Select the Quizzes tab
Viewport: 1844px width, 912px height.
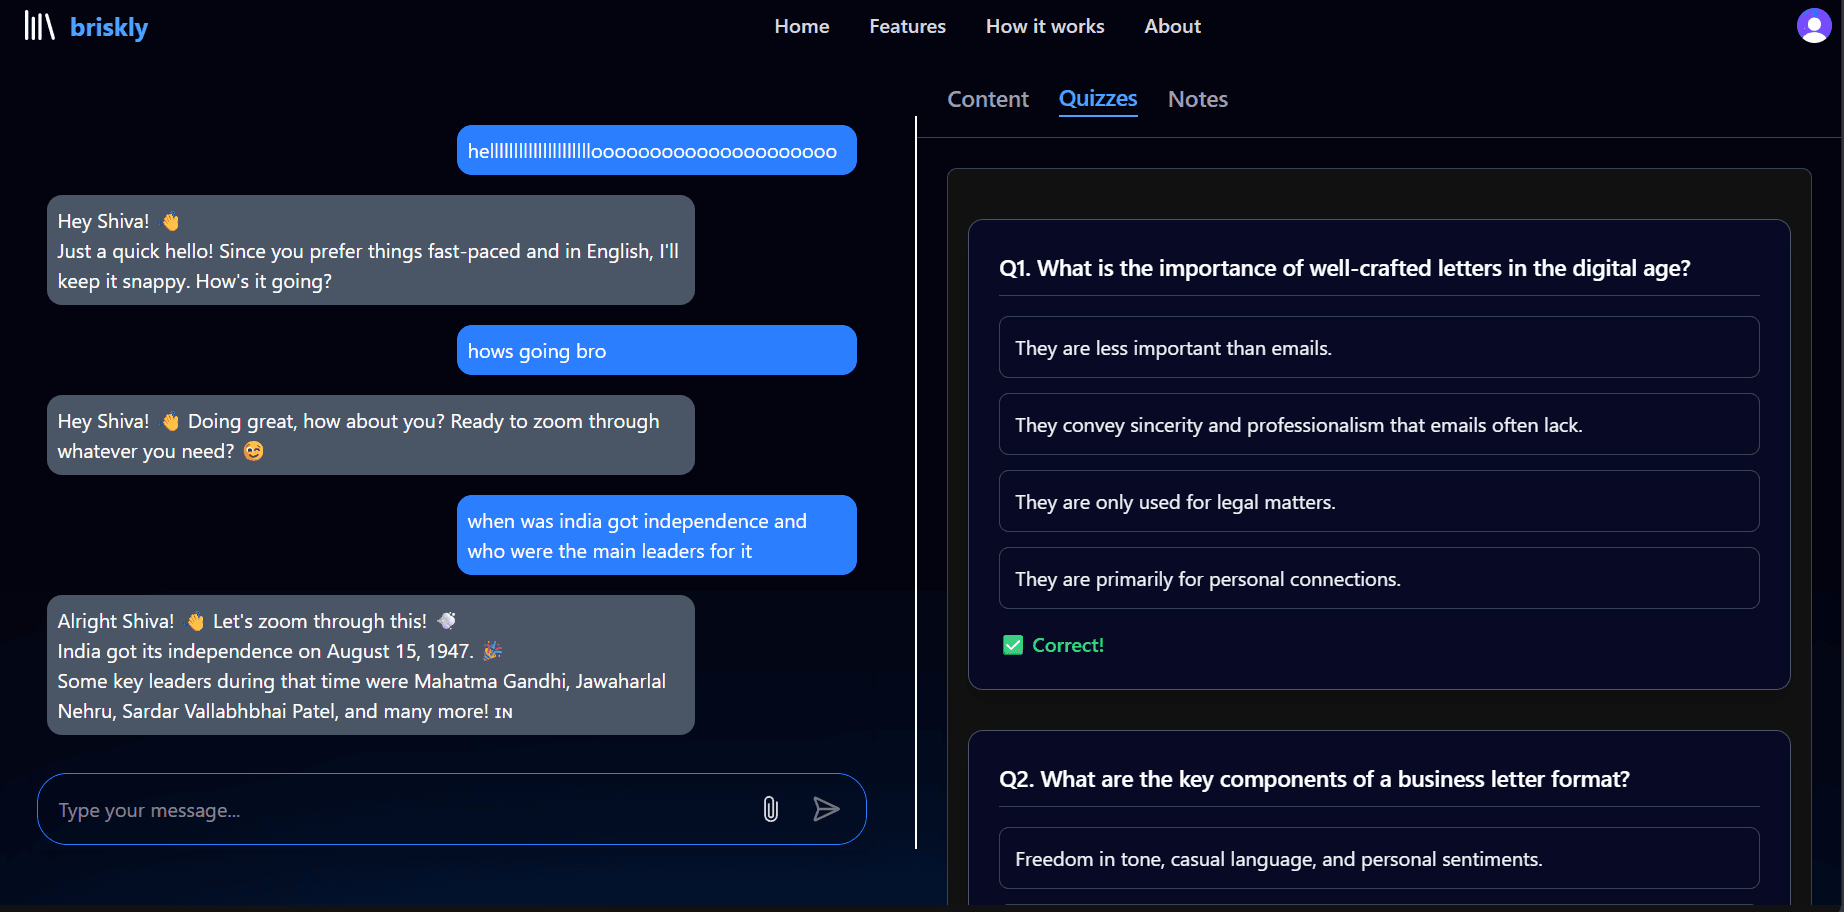point(1098,99)
